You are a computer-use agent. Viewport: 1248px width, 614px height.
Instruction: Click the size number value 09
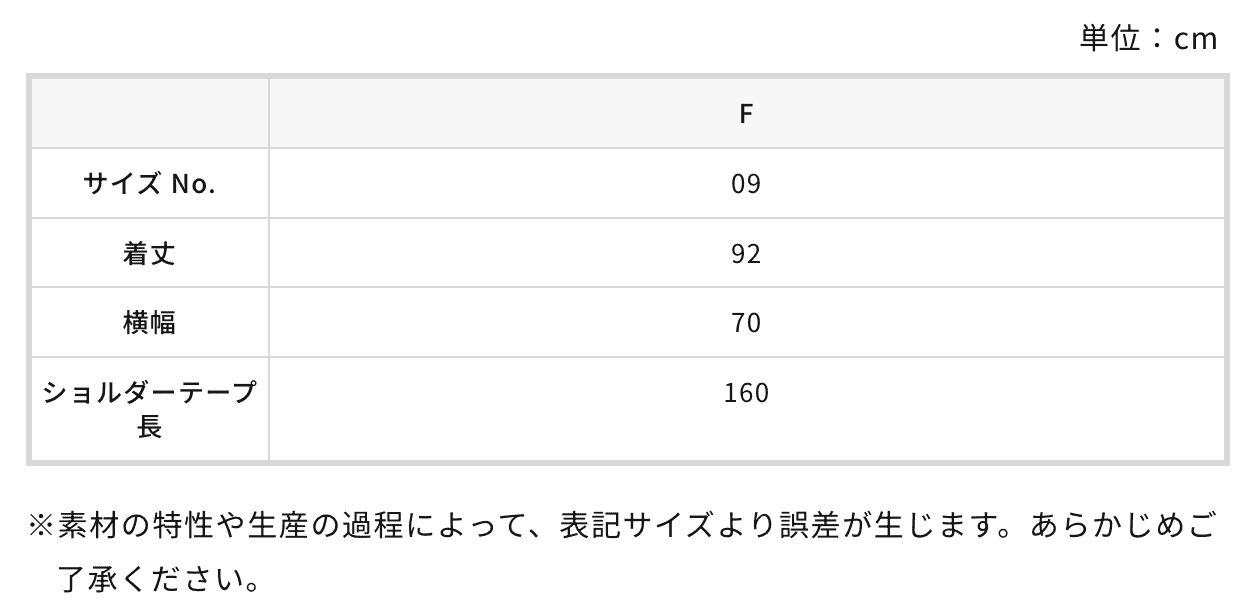(x=746, y=184)
